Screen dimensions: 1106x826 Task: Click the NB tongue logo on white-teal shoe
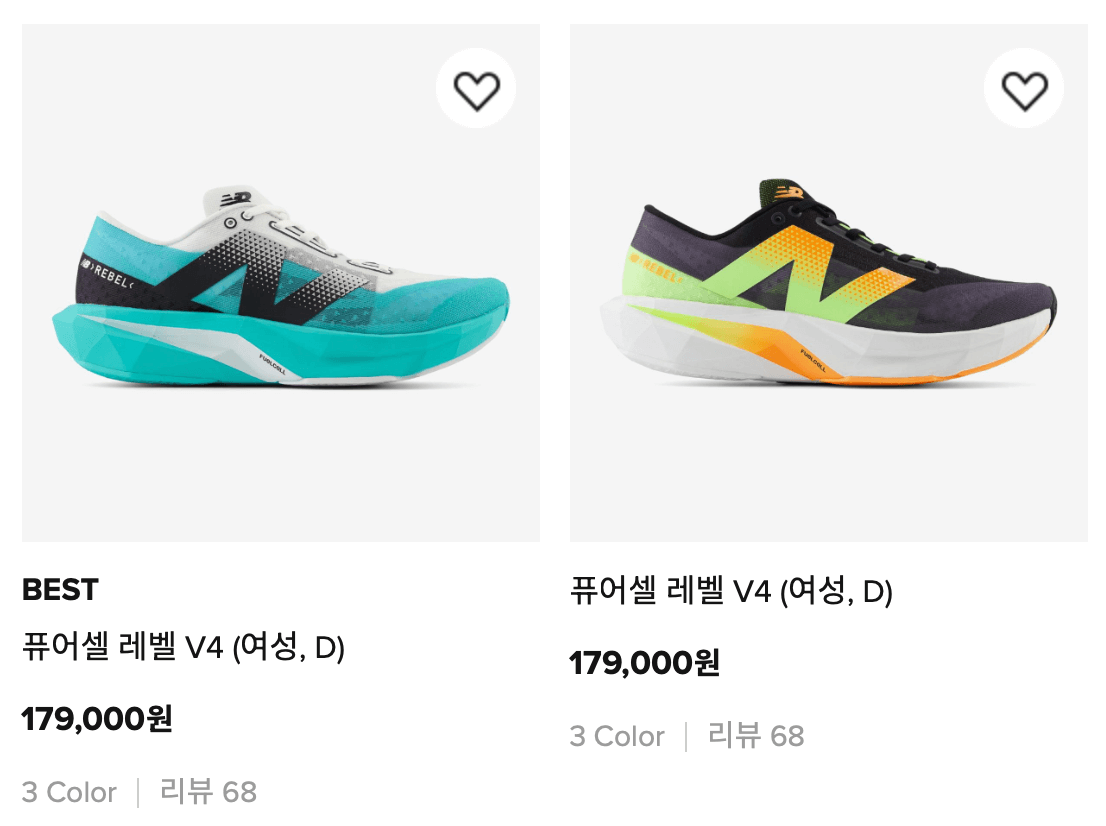pyautogui.click(x=236, y=198)
